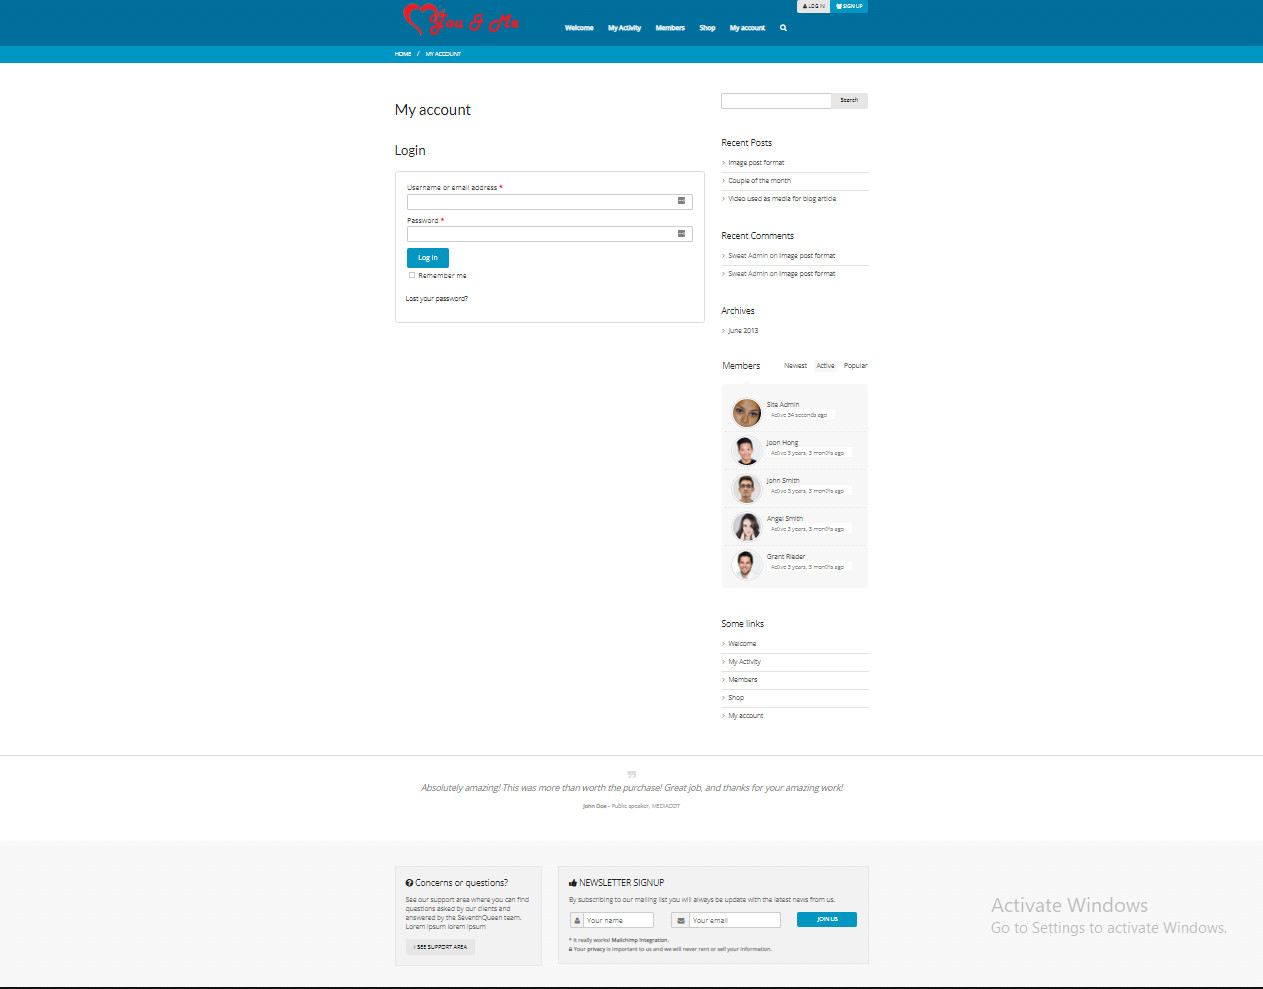Click the envelope icon beside Your email field
This screenshot has height=989, width=1263.
click(x=681, y=921)
